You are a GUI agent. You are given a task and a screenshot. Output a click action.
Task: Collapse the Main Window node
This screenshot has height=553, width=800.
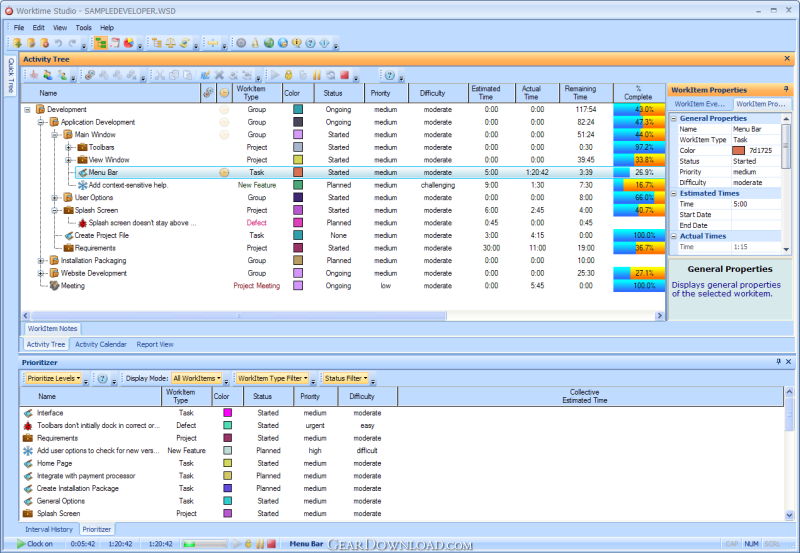(x=55, y=135)
